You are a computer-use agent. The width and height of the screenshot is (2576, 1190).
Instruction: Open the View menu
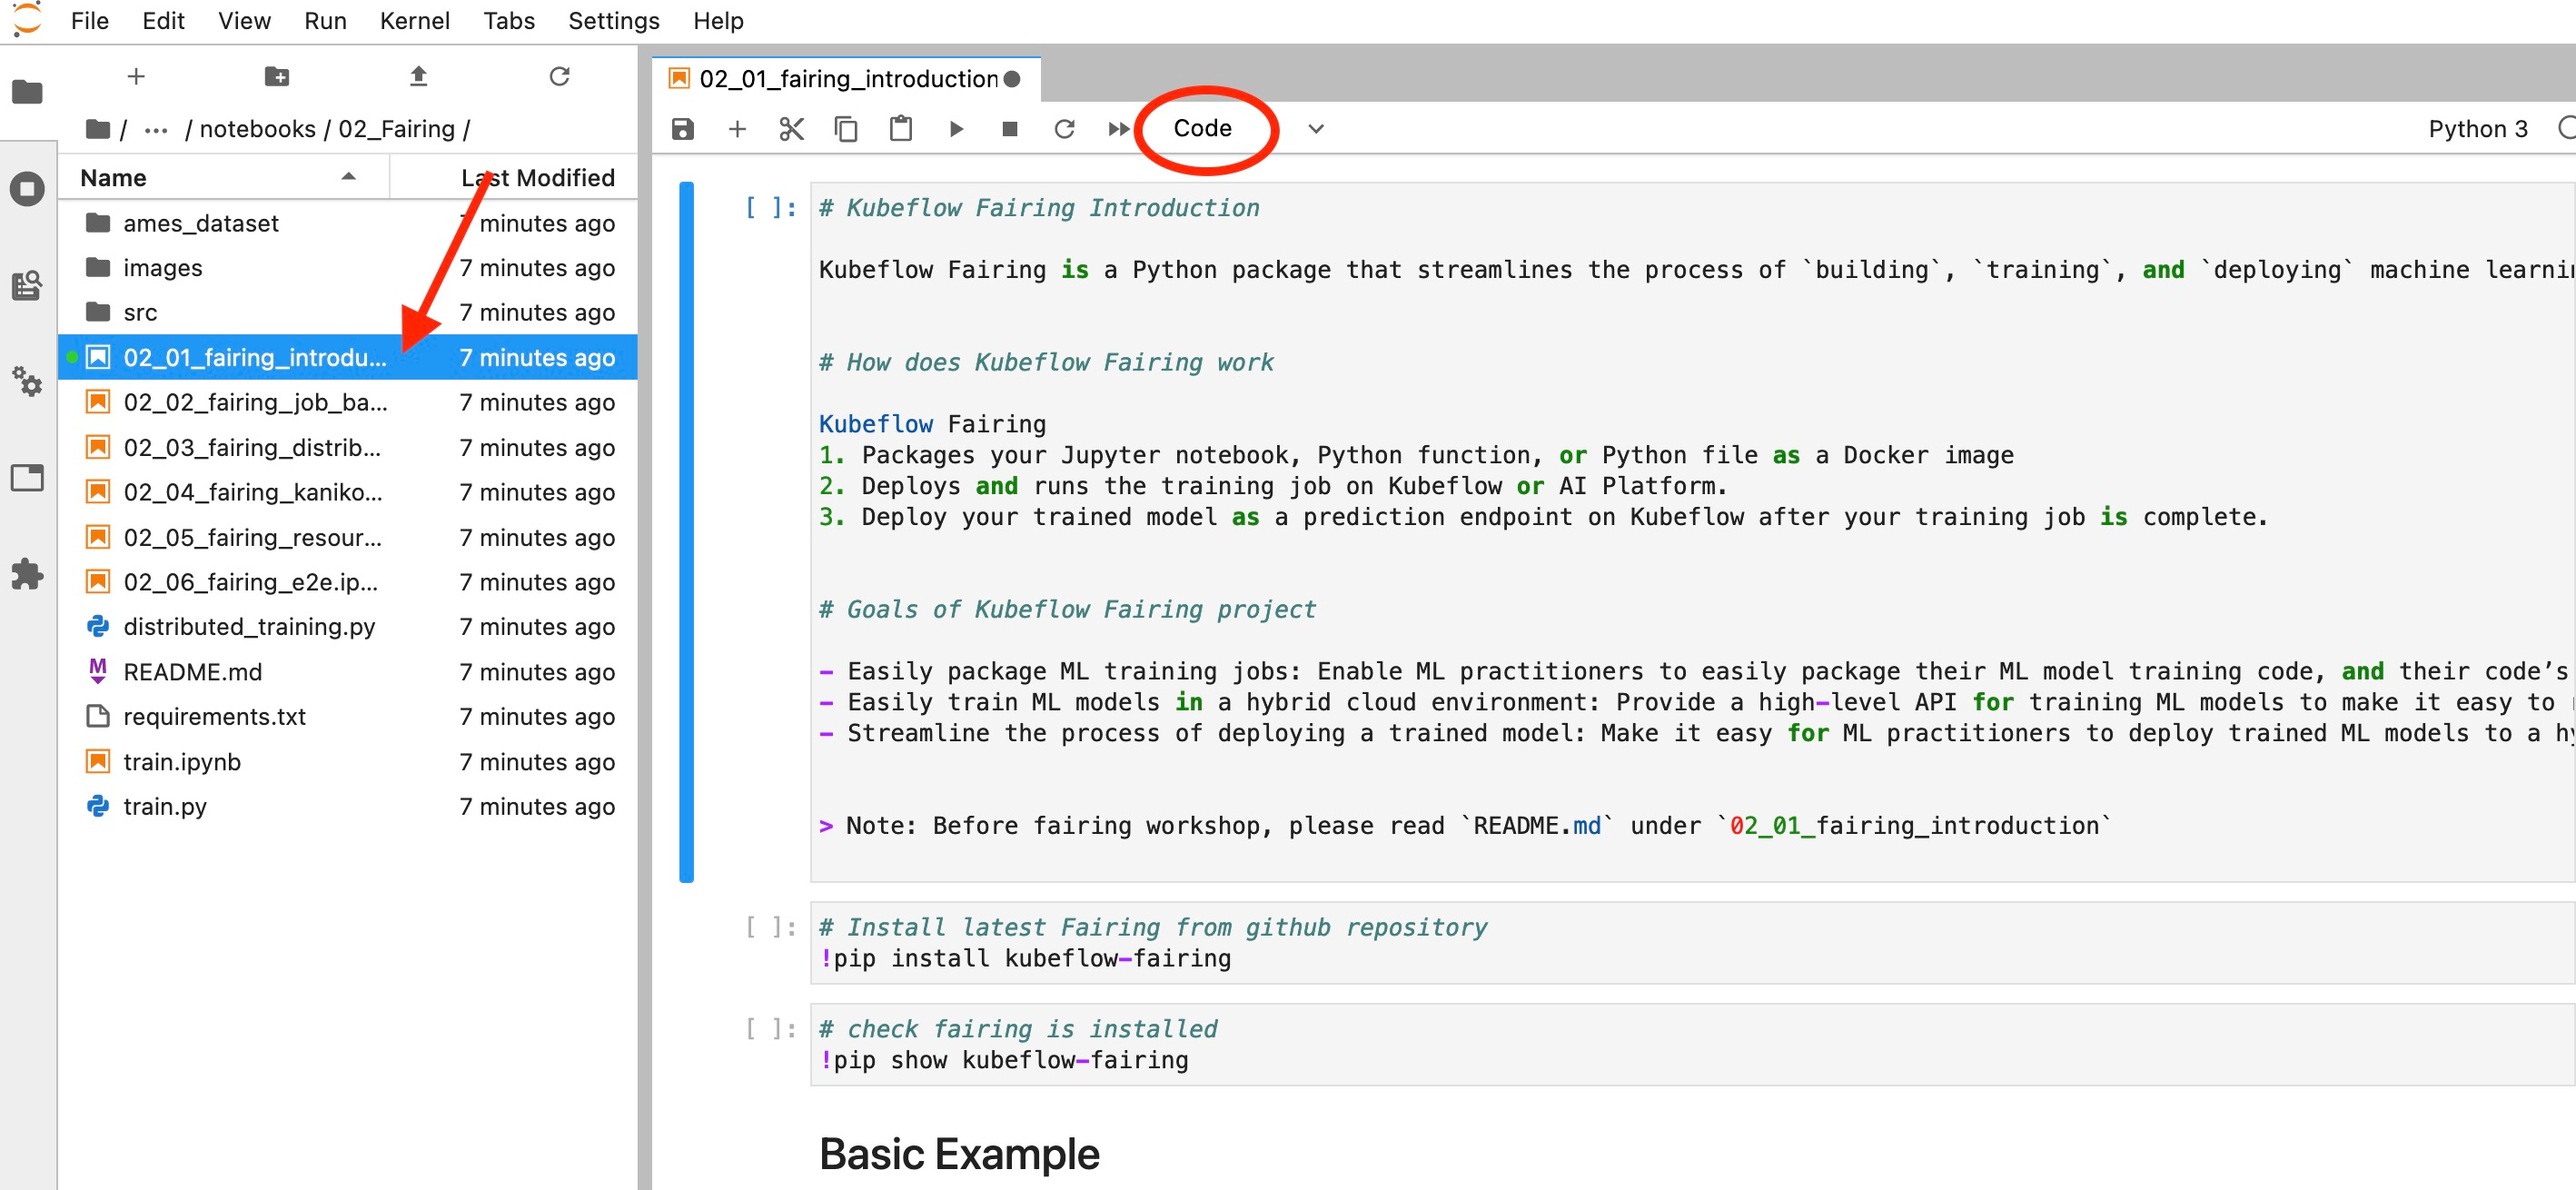tap(244, 21)
